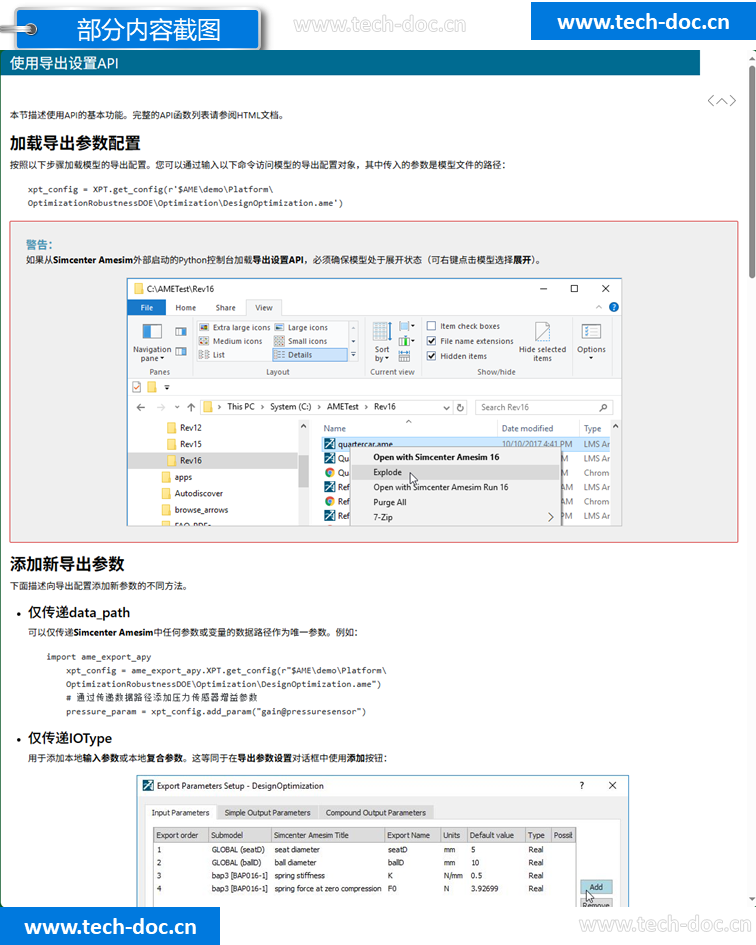Click the Options icon in Explorer ribbon
The width and height of the screenshot is (756, 945).
pyautogui.click(x=591, y=331)
